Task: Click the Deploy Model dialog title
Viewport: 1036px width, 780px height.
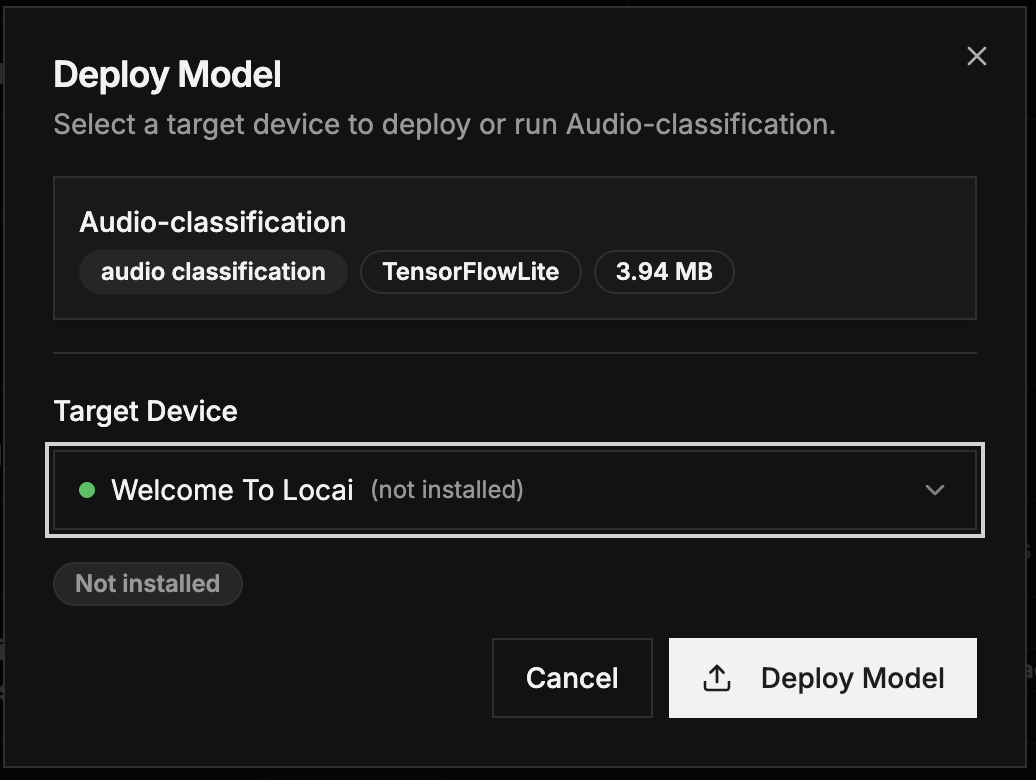Action: [x=167, y=73]
